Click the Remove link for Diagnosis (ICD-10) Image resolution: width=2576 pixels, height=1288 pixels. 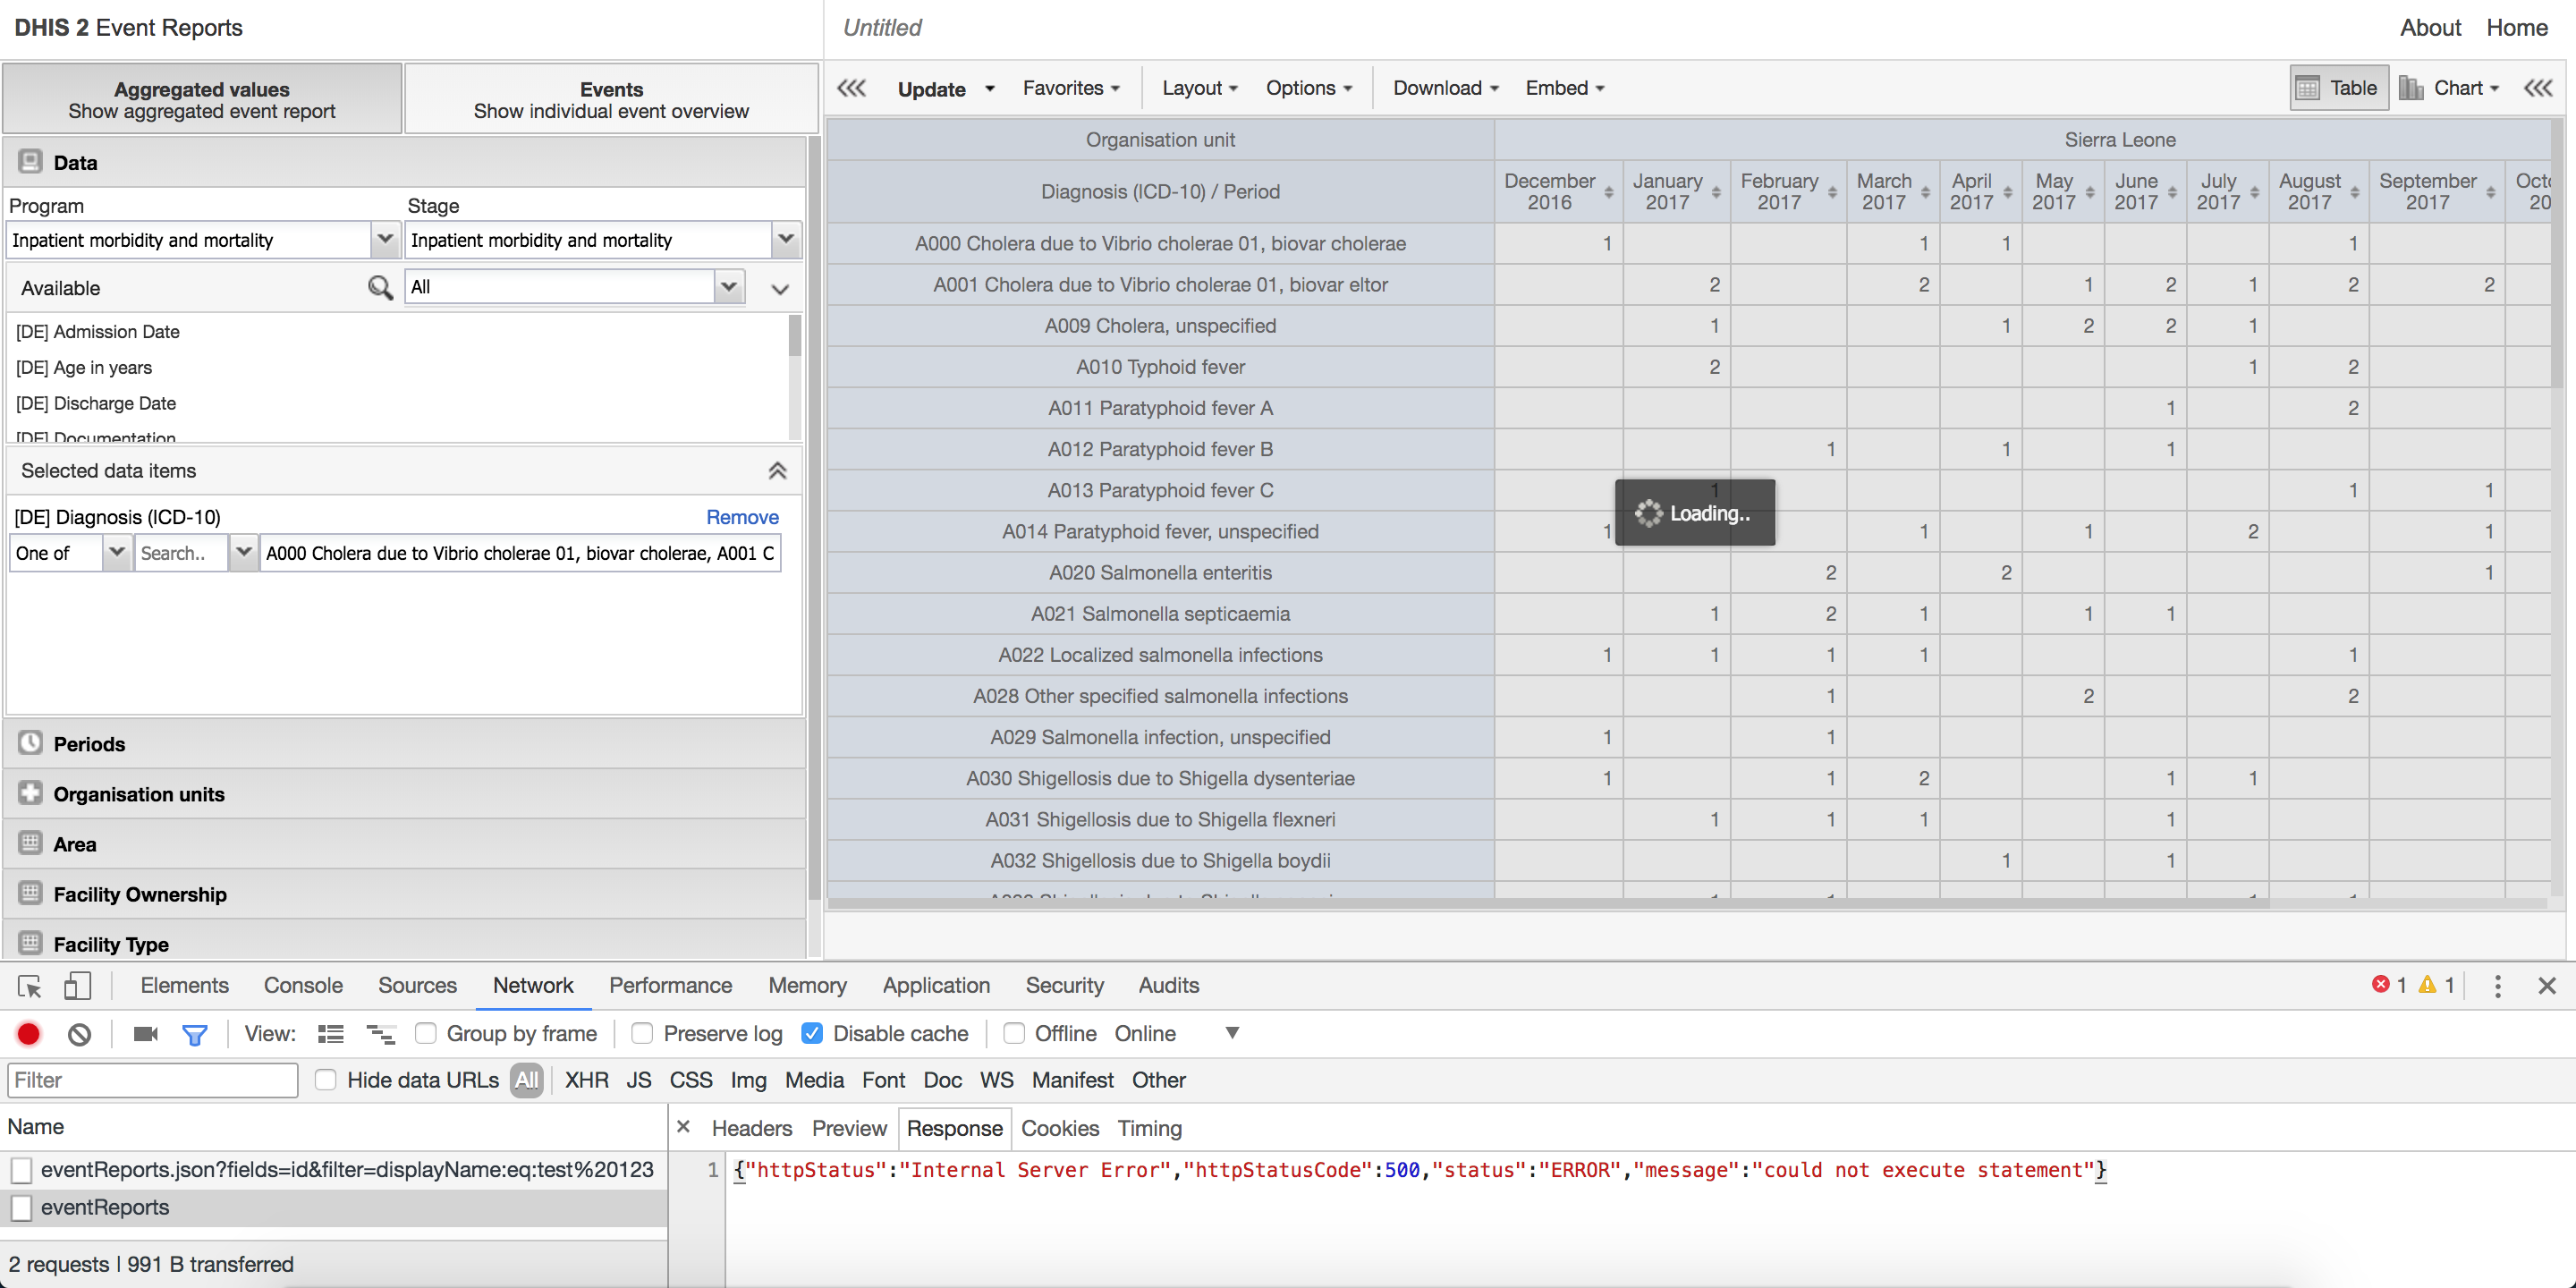[742, 517]
